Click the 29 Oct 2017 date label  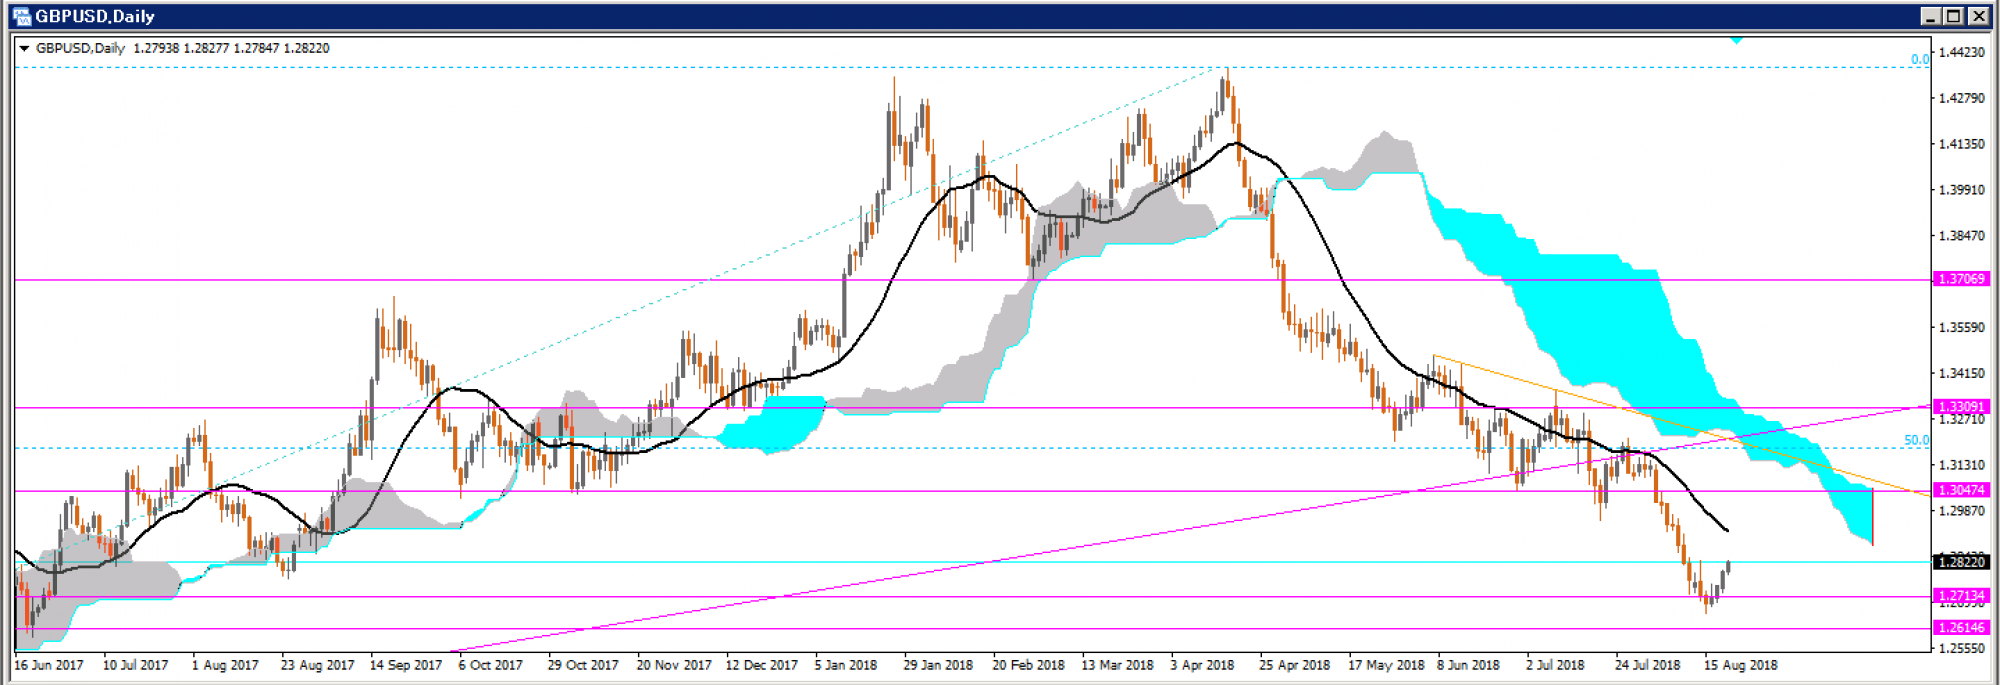pos(583,665)
